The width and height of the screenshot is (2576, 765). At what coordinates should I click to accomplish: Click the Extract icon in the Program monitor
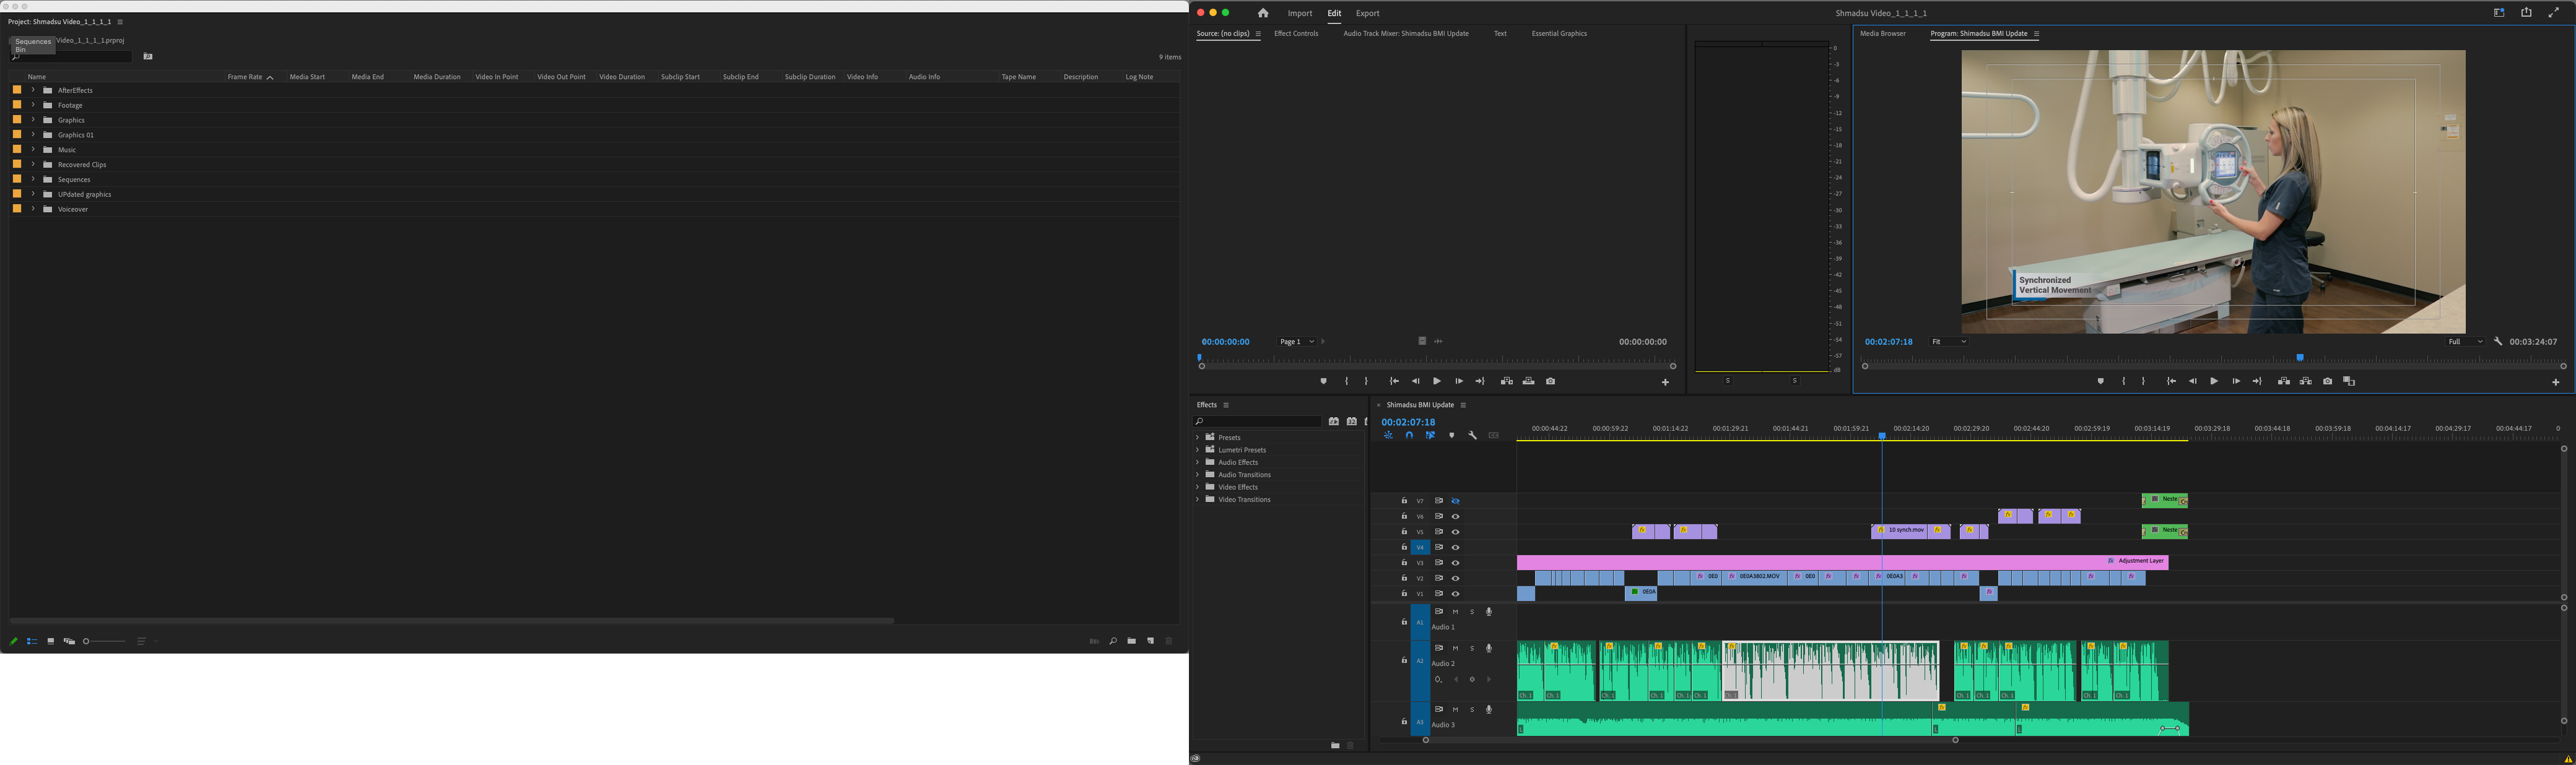[x=2306, y=381]
